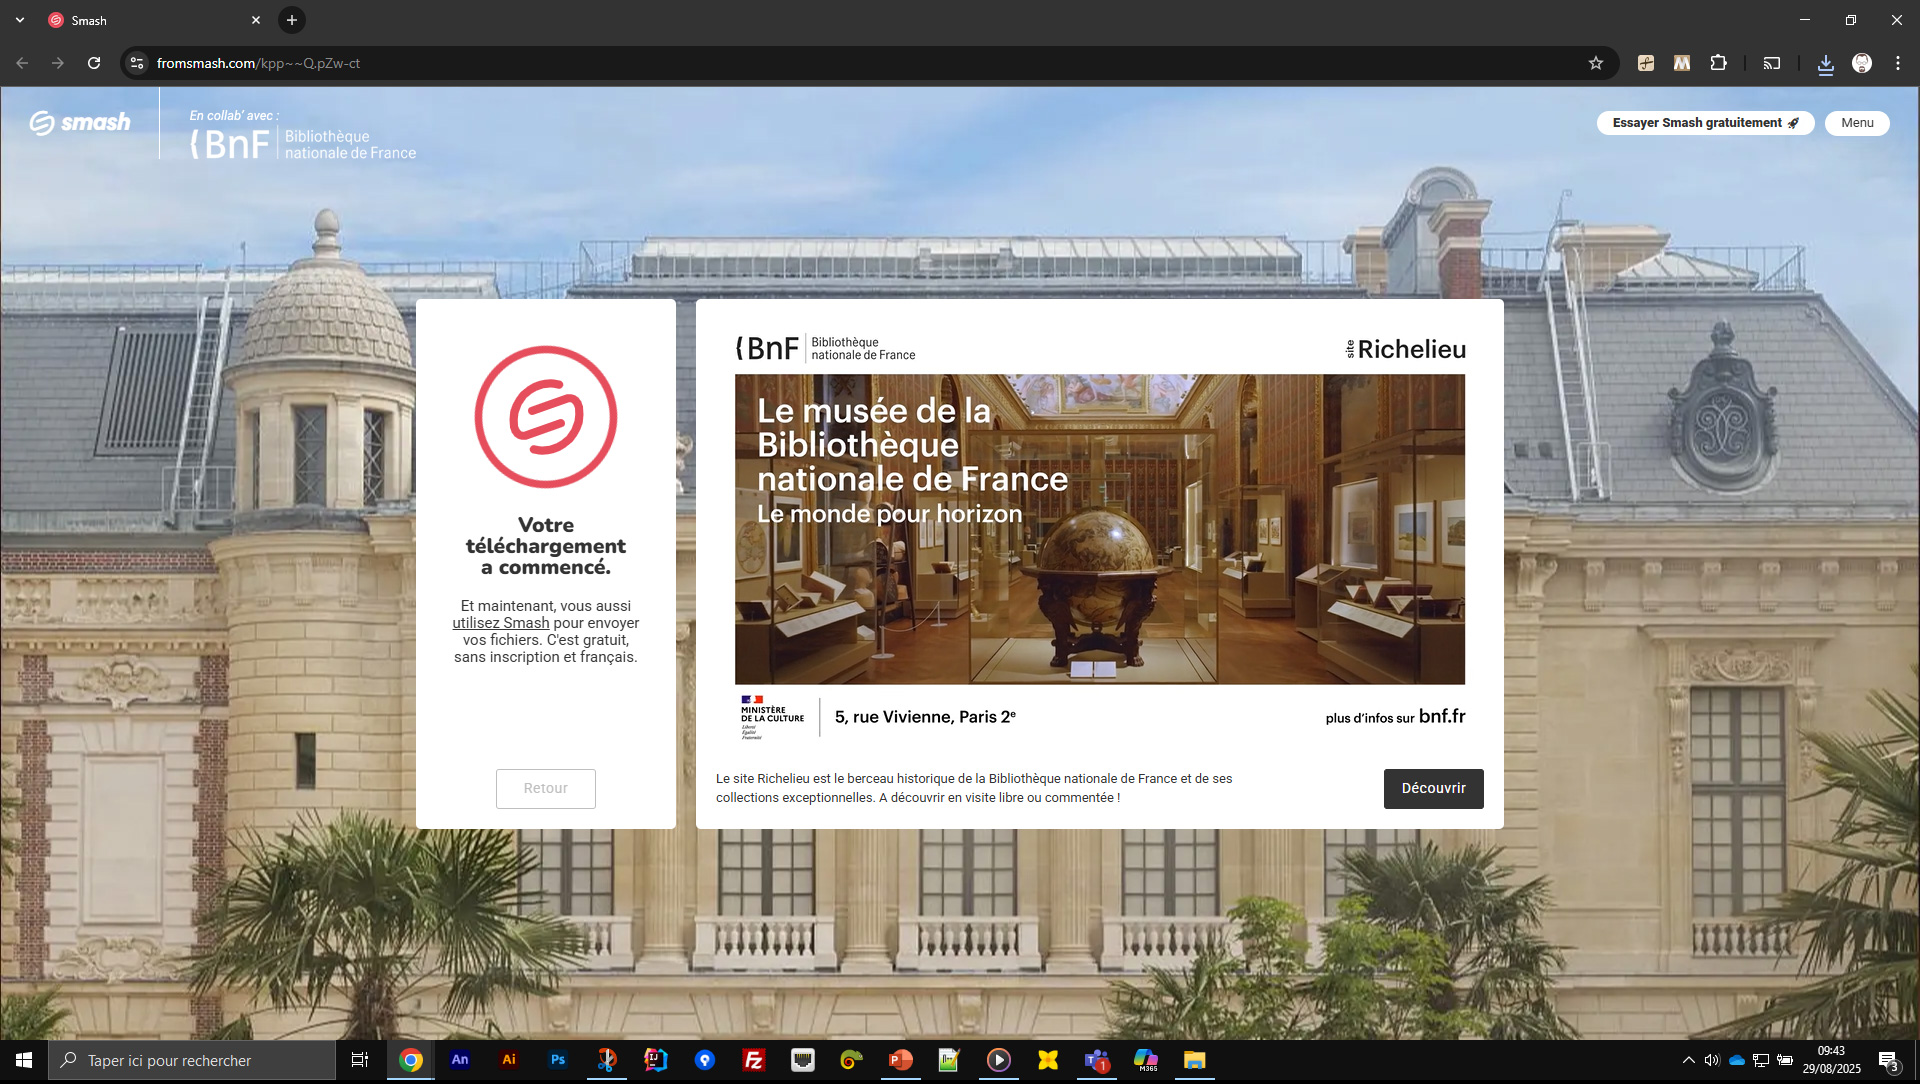The height and width of the screenshot is (1084, 1920).
Task: Open the BnF museum banner image
Action: tap(1100, 529)
